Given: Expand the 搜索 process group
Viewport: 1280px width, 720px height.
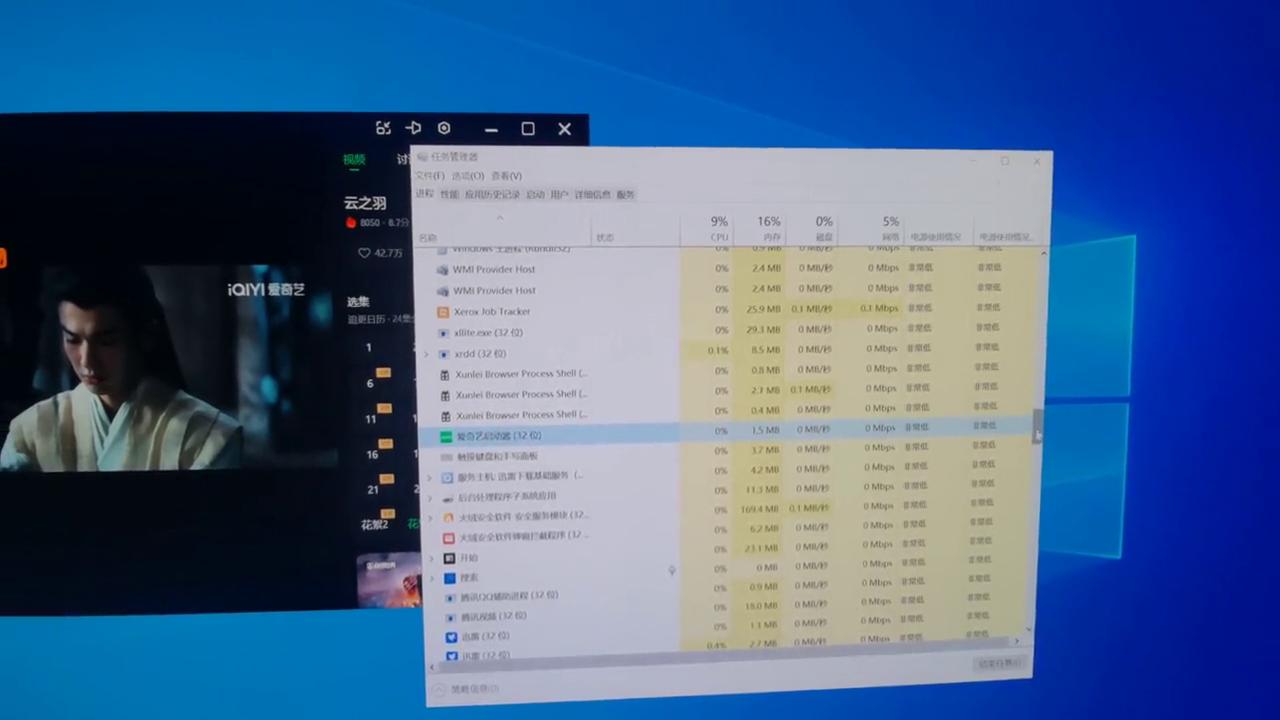Looking at the screenshot, I should tap(432, 578).
